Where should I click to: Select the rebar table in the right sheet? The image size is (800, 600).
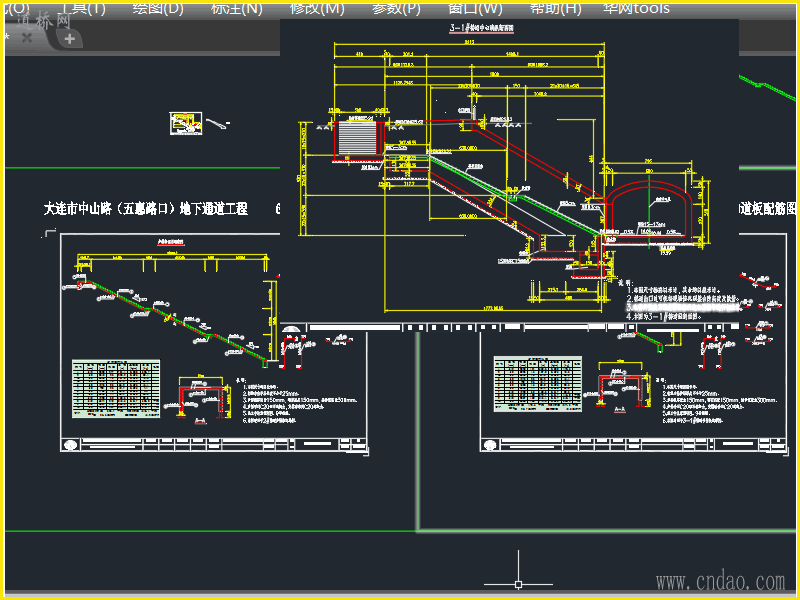[x=538, y=384]
